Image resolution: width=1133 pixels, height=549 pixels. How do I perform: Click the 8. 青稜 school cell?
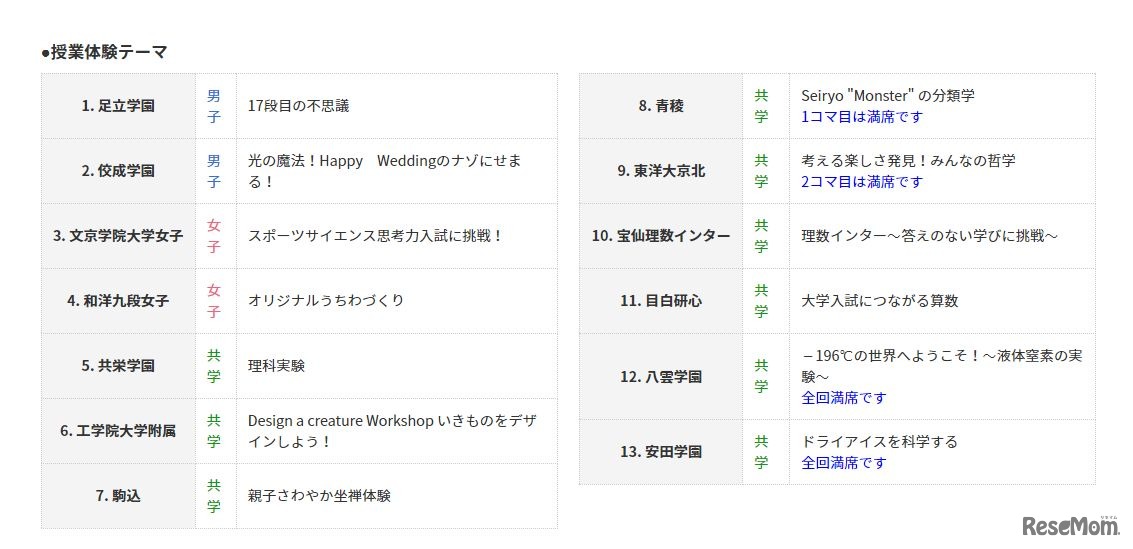tap(660, 106)
